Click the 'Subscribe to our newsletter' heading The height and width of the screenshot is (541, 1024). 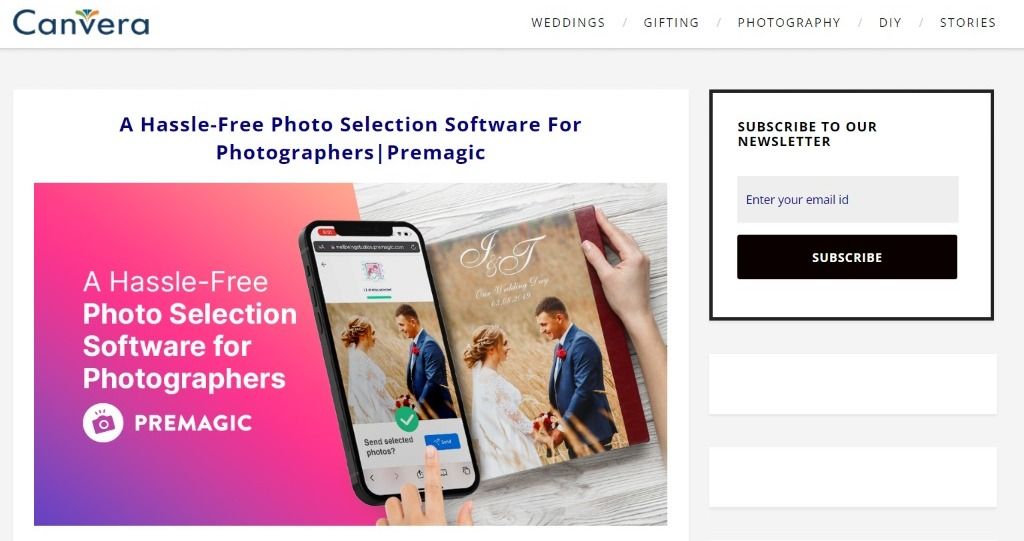(807, 134)
